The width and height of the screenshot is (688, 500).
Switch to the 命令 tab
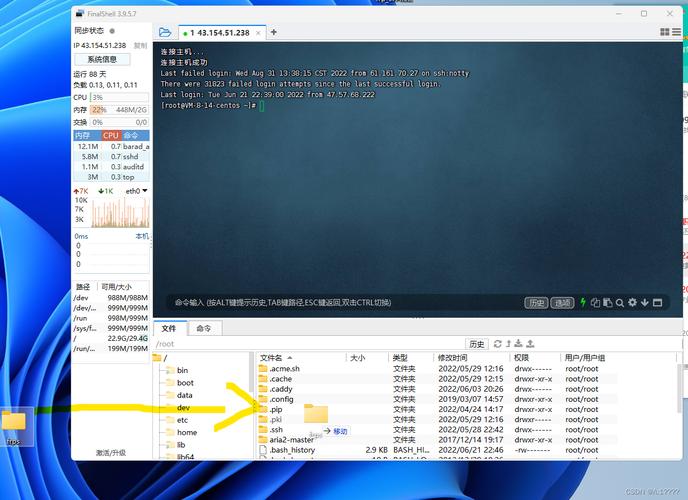tap(204, 329)
